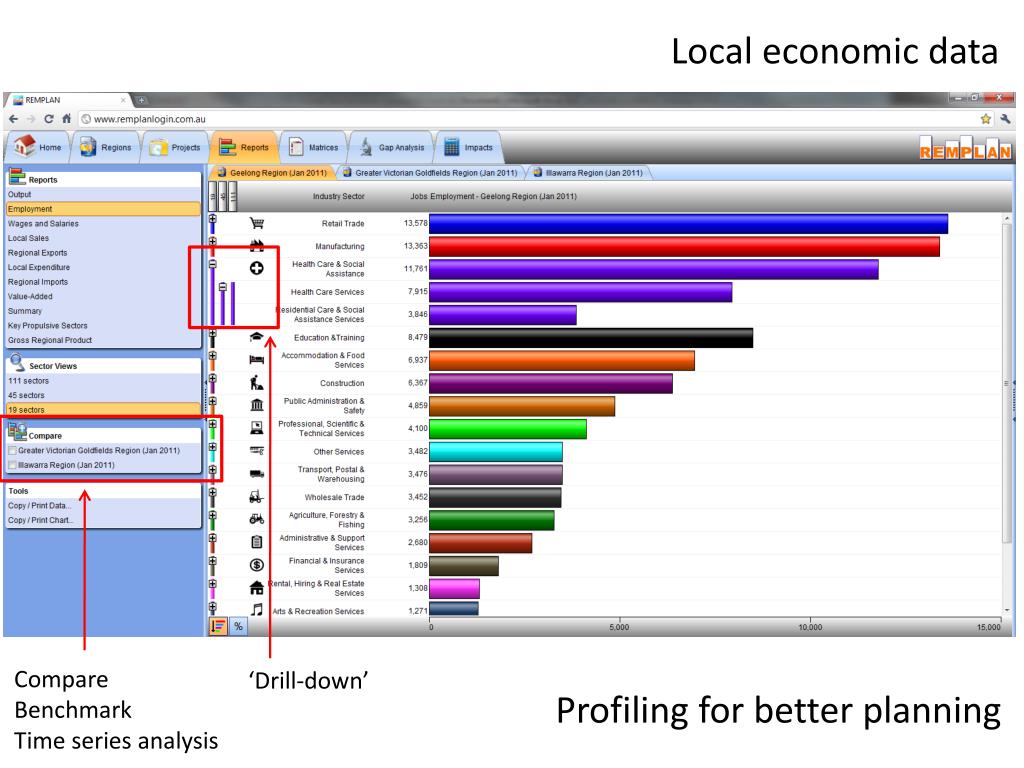Choose the 19 sectors view
The image size is (1024, 768).
[x=103, y=409]
